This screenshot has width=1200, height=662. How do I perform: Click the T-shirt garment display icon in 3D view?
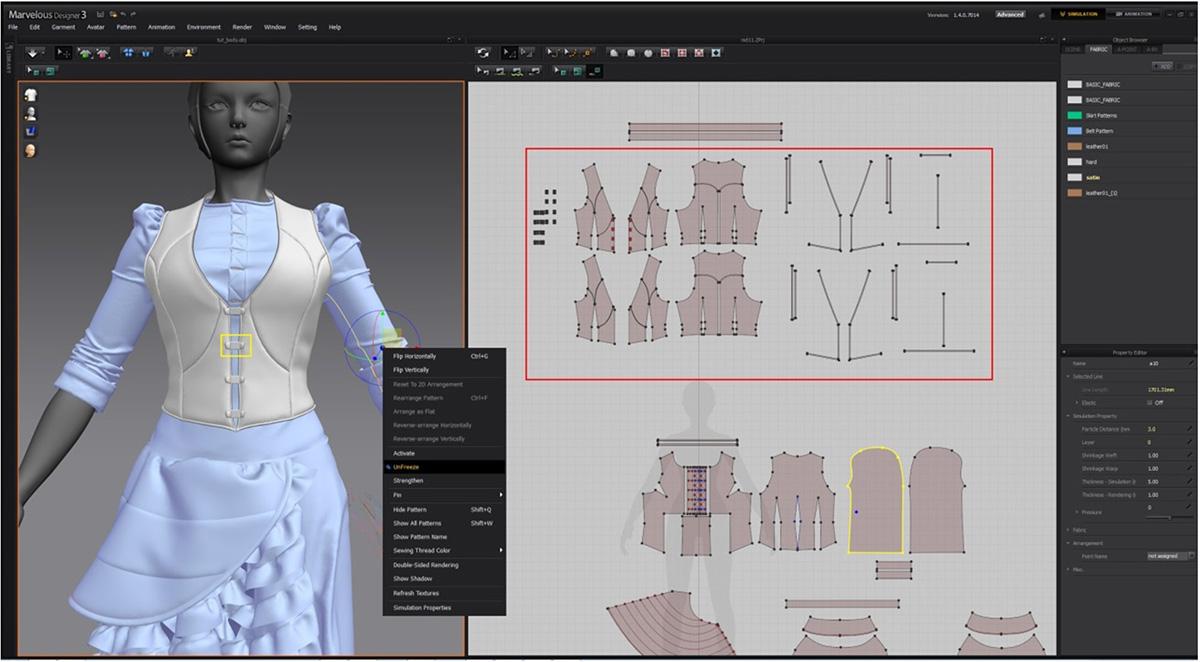(31, 95)
